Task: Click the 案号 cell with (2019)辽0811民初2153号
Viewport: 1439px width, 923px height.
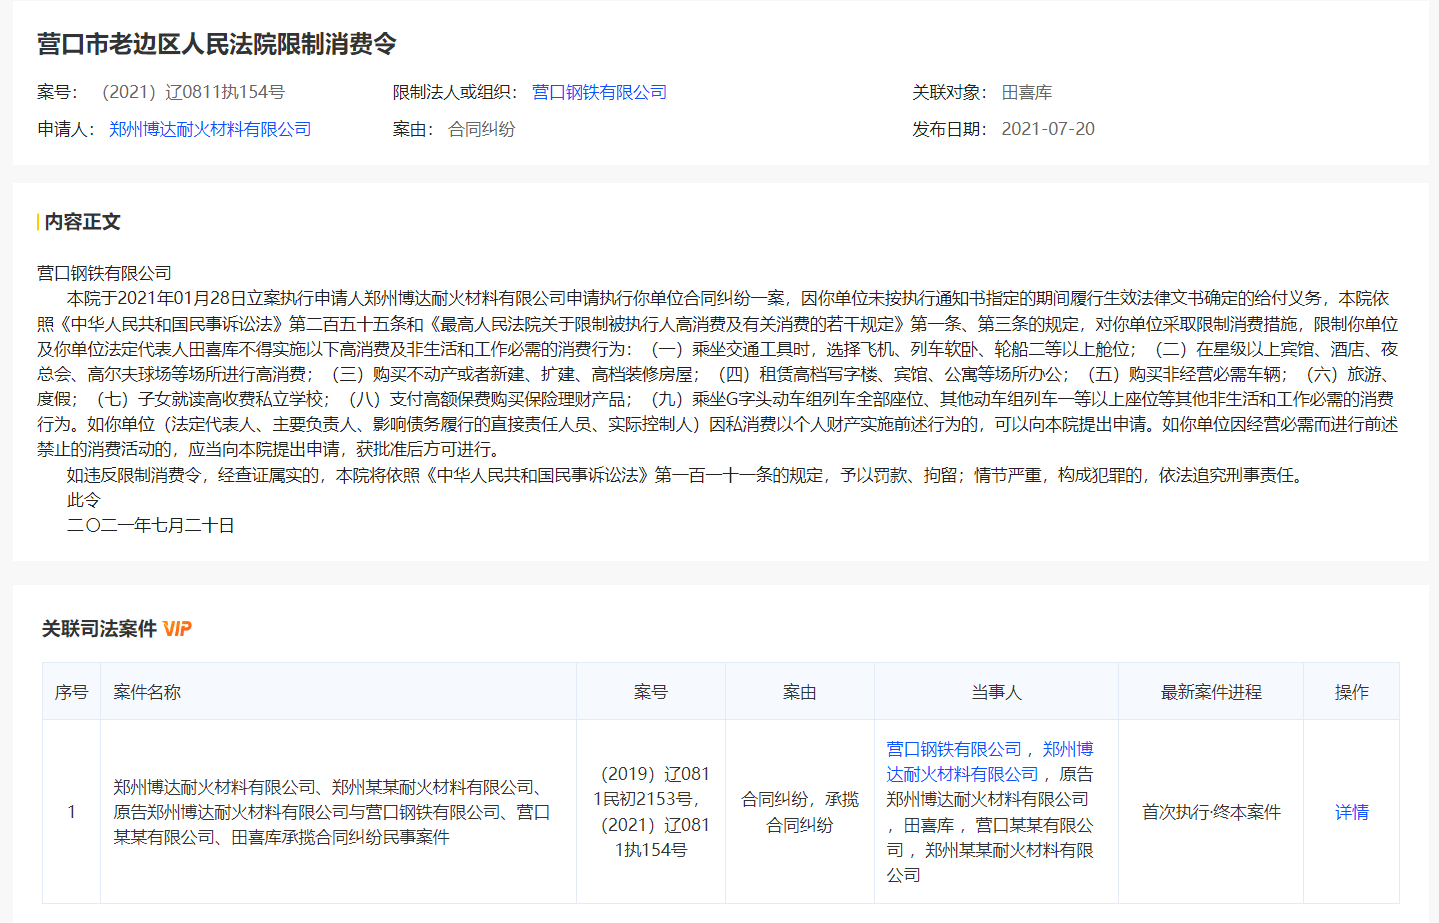Action: click(650, 812)
